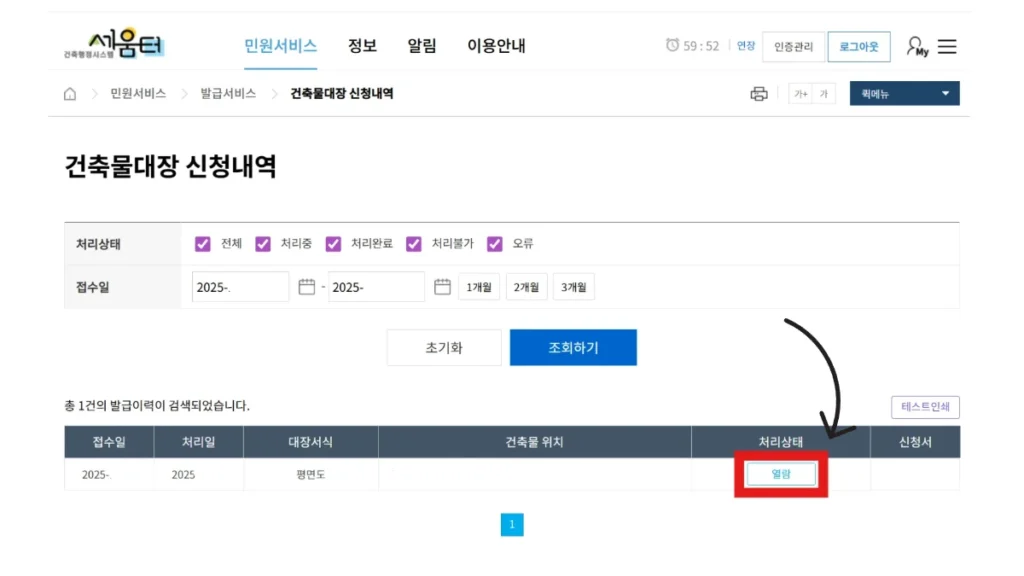
Task: Open the hamburger menu icon
Action: click(946, 46)
